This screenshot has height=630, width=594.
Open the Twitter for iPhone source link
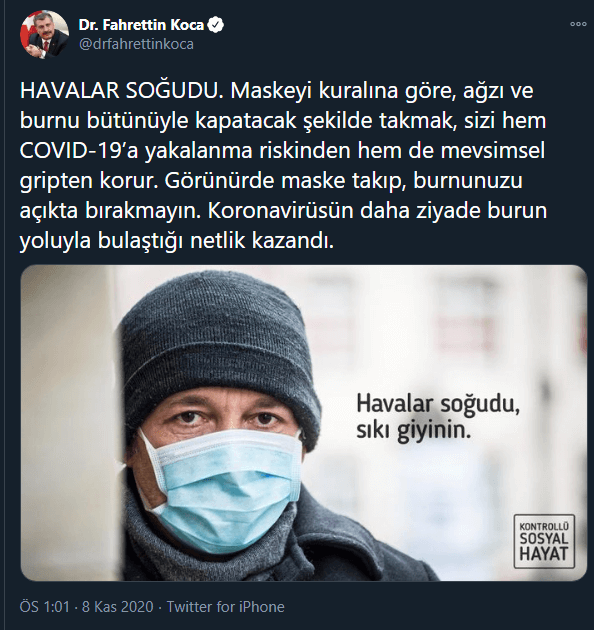coord(225,607)
